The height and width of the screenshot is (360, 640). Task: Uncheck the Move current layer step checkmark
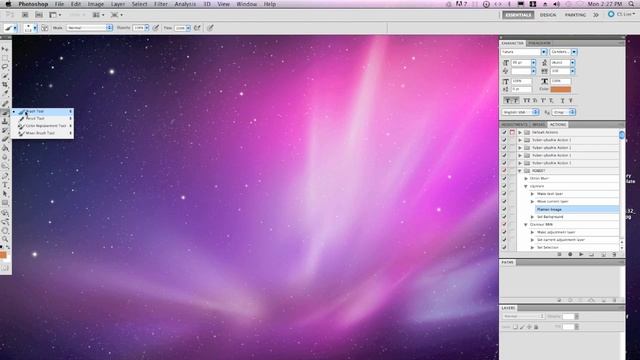click(x=504, y=201)
